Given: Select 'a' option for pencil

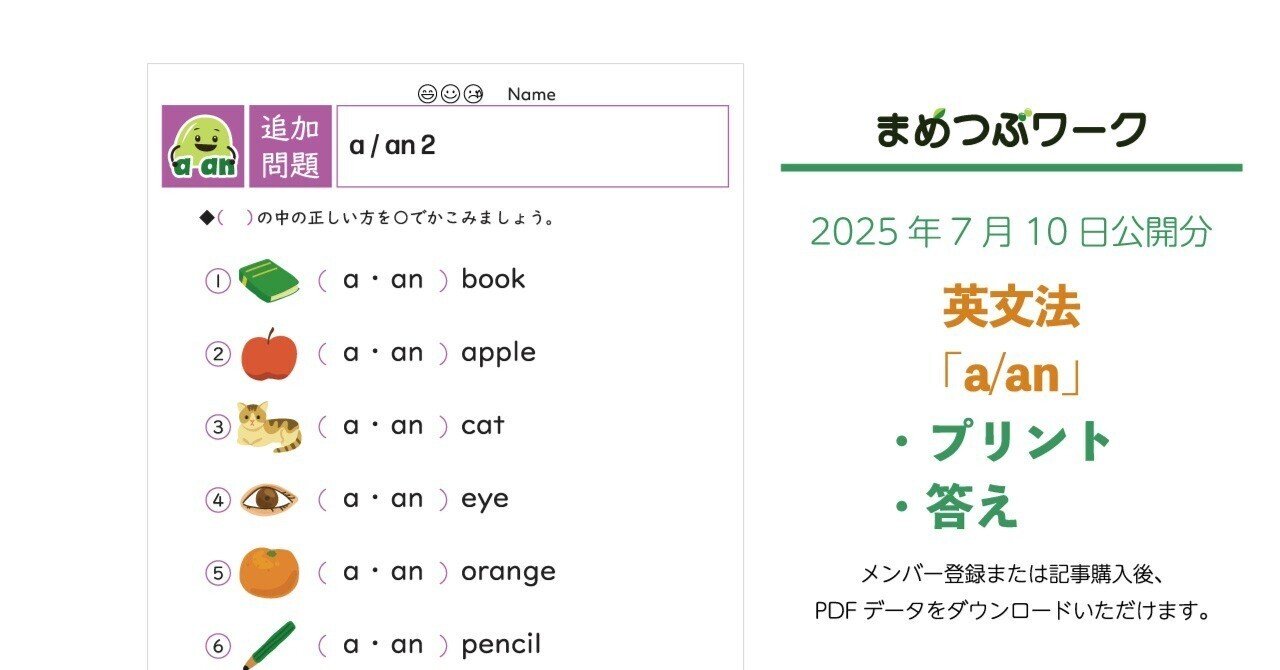Looking at the screenshot, I should tap(350, 645).
